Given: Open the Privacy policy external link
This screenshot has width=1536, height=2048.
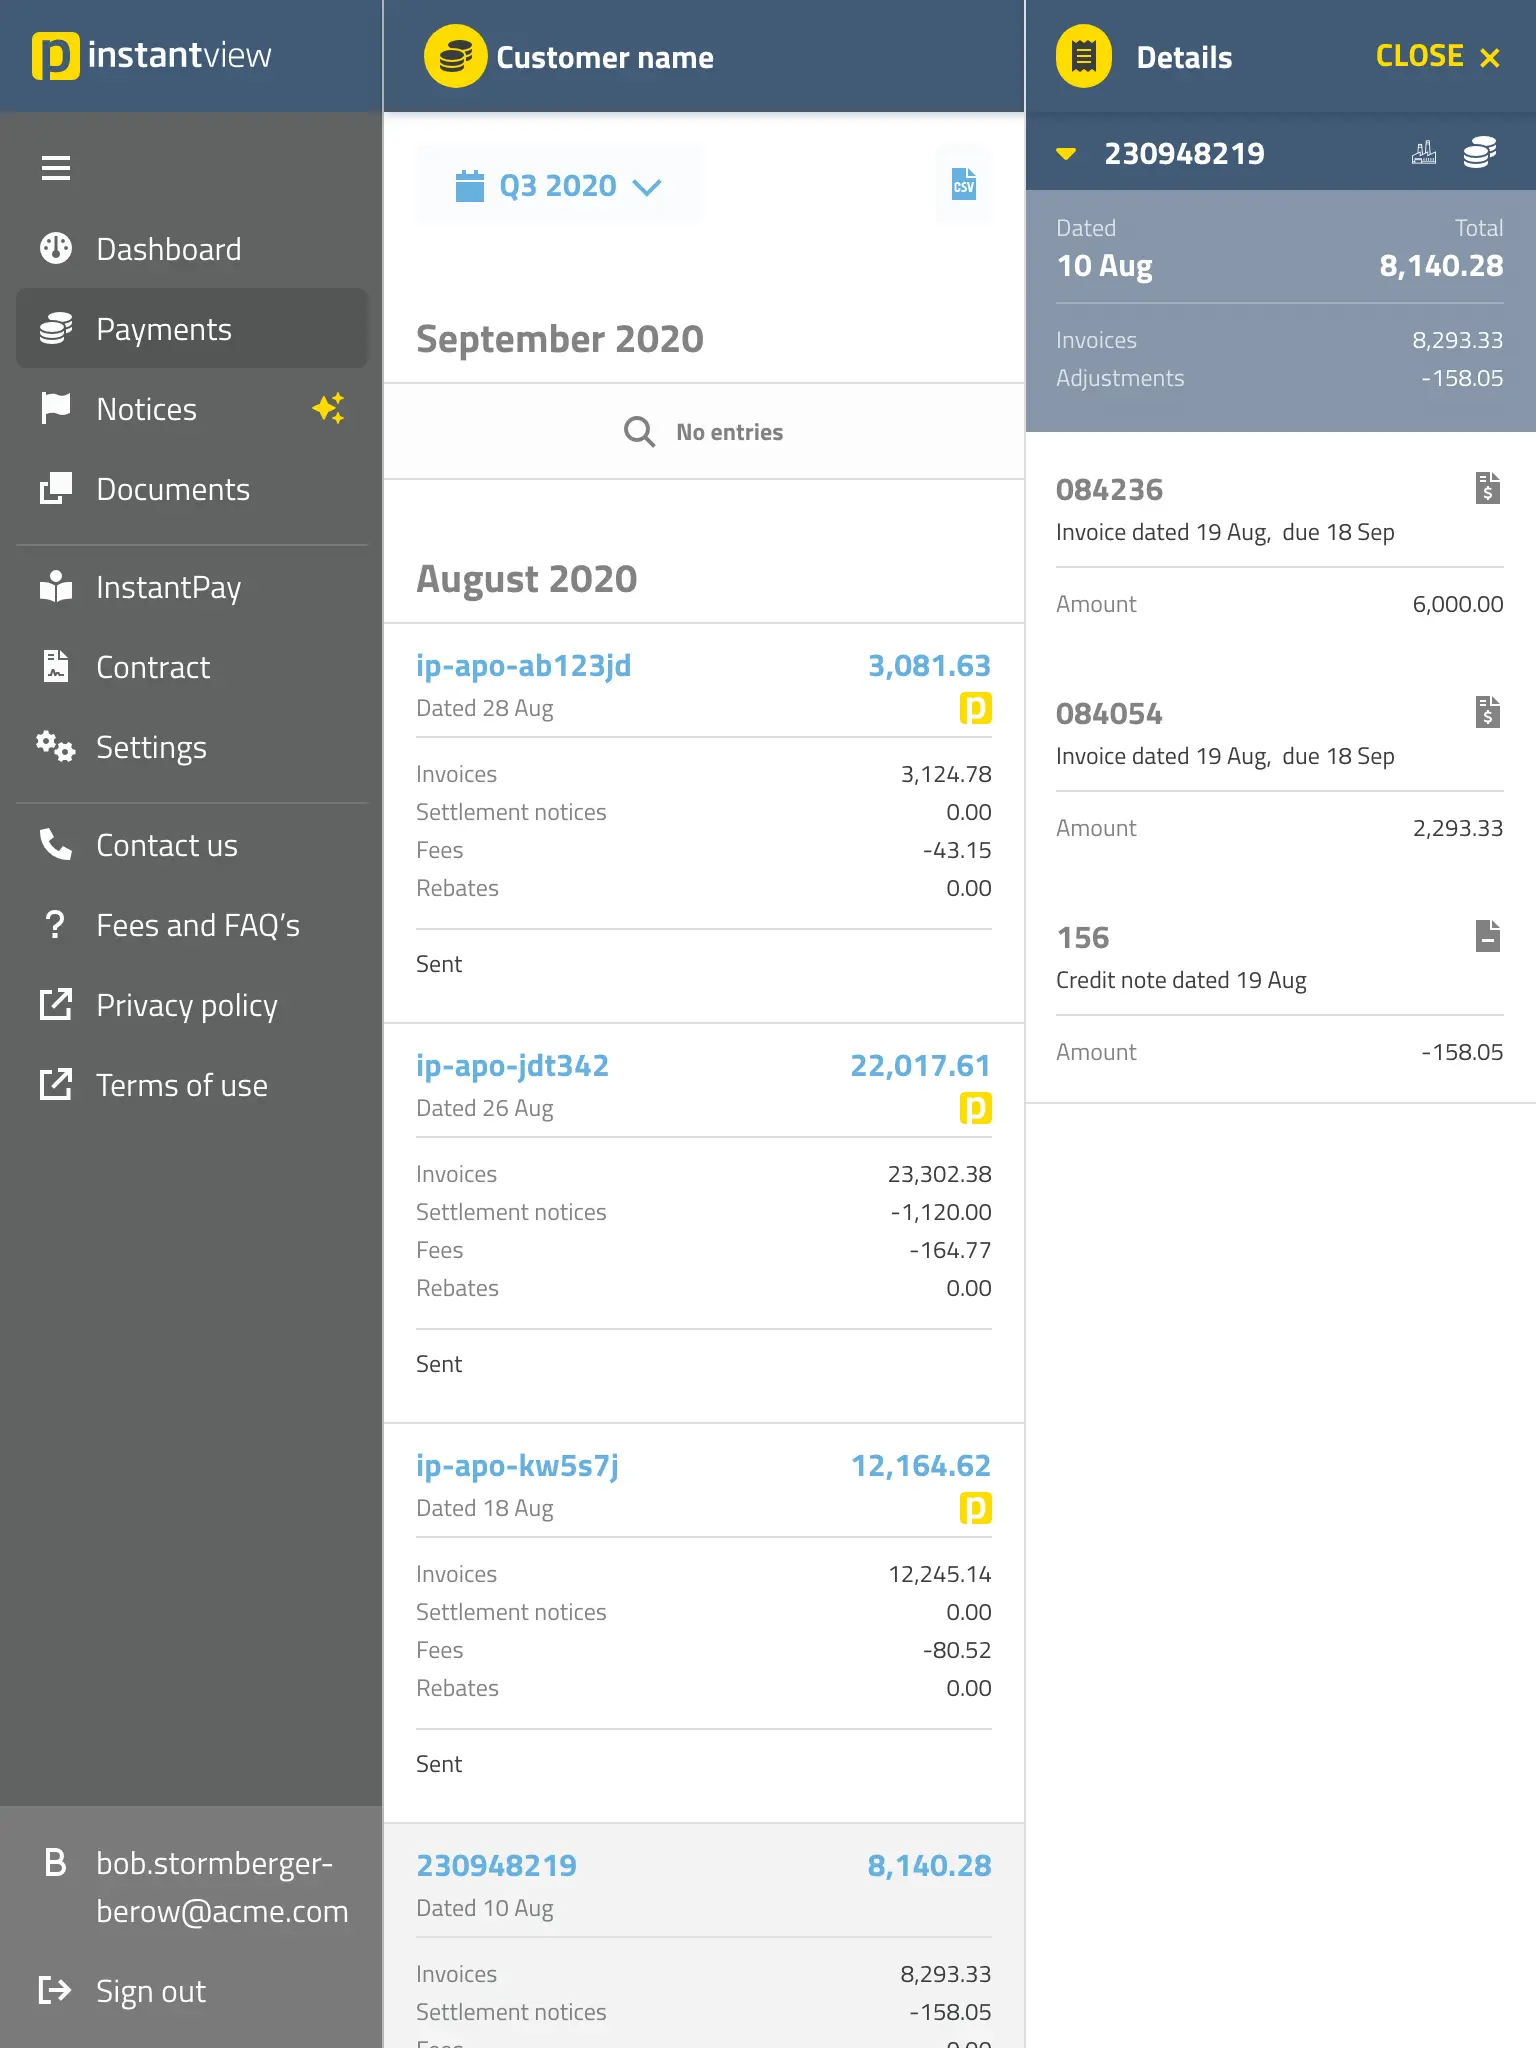Looking at the screenshot, I should (x=186, y=1005).
